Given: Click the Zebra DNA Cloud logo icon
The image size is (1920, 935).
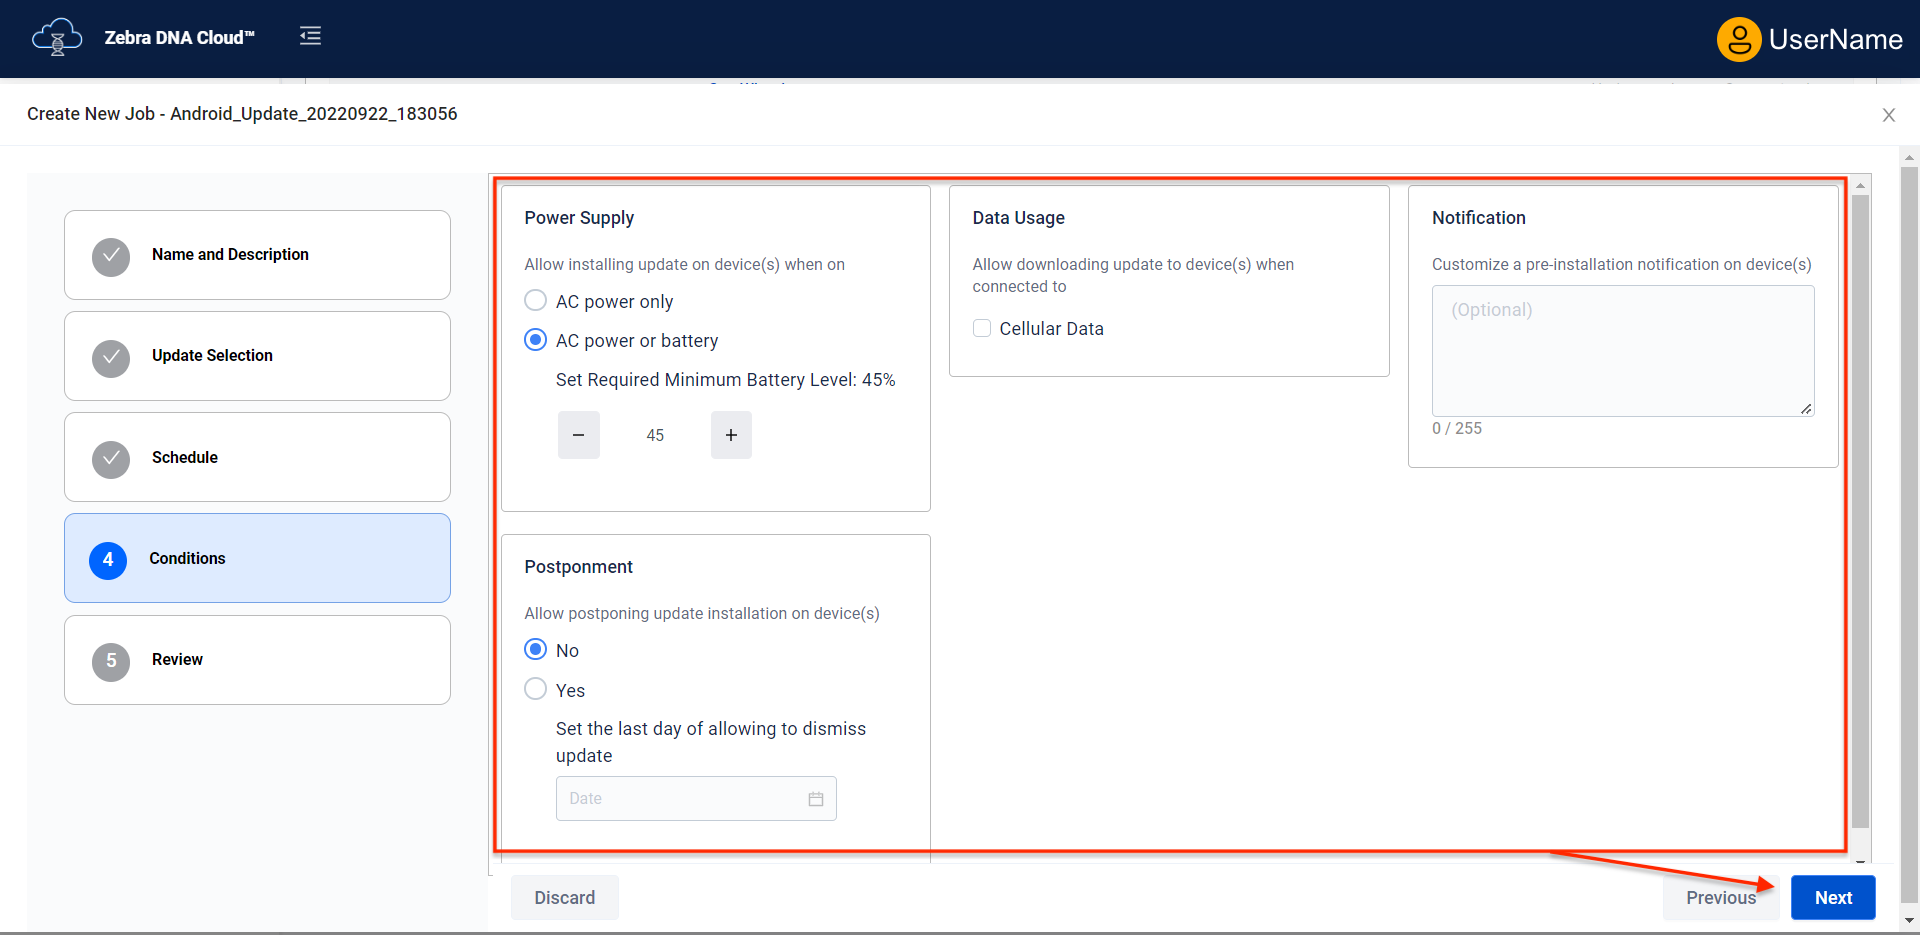Looking at the screenshot, I should [x=57, y=37].
